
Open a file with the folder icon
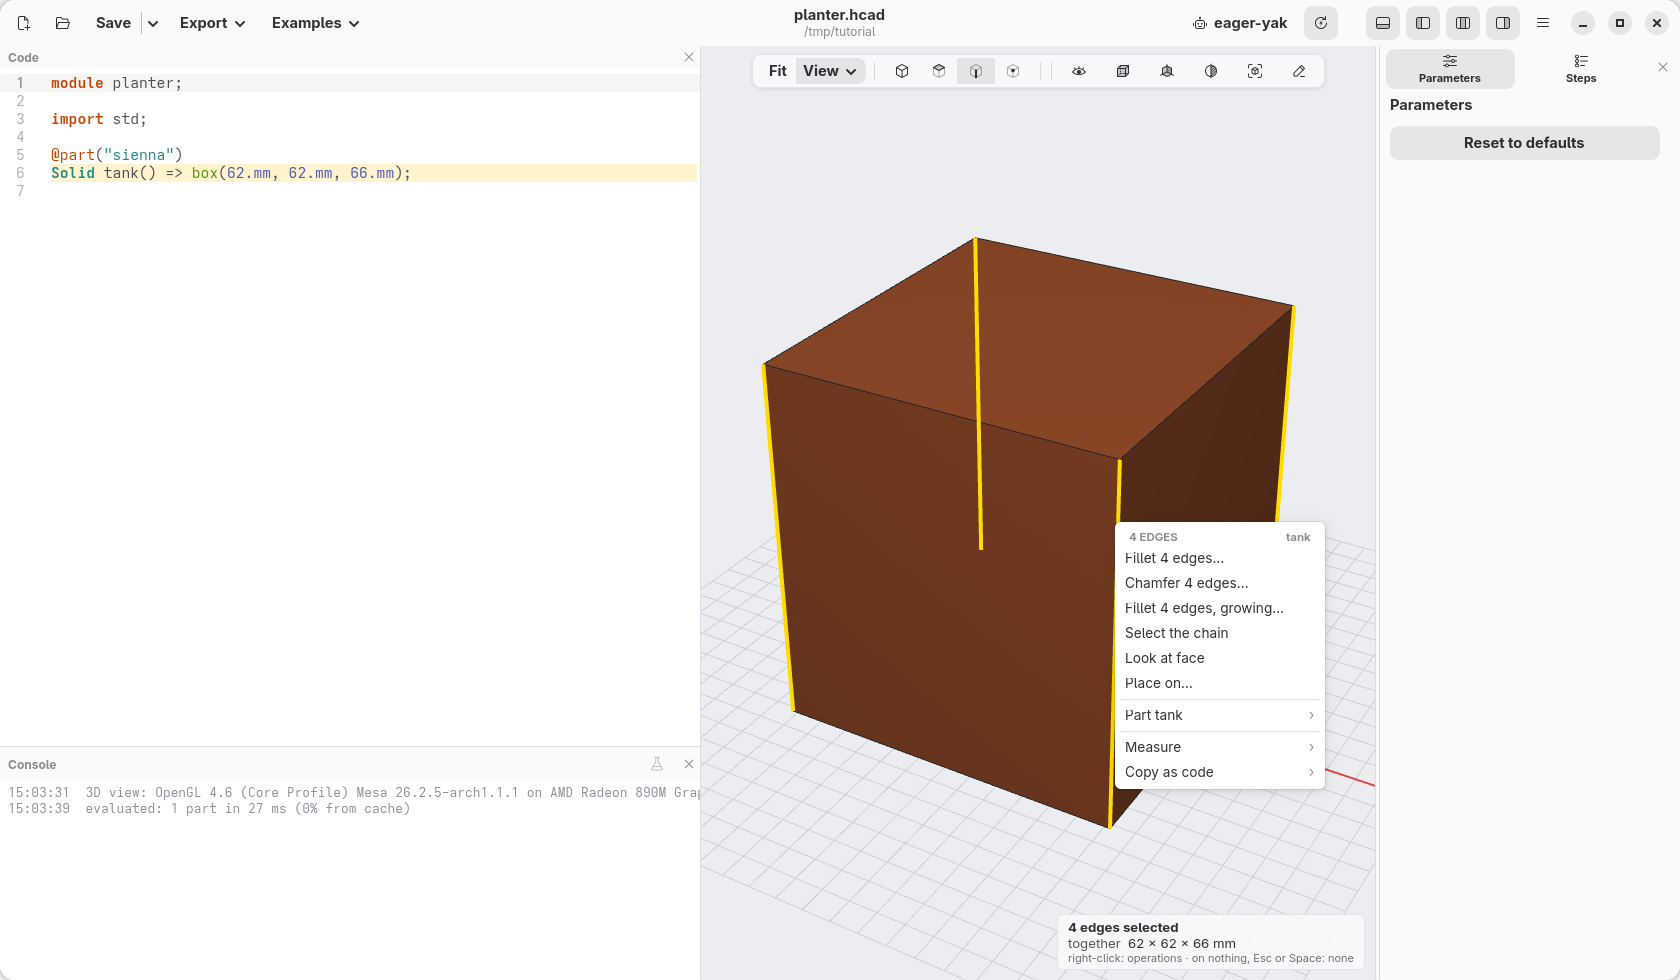tap(62, 23)
